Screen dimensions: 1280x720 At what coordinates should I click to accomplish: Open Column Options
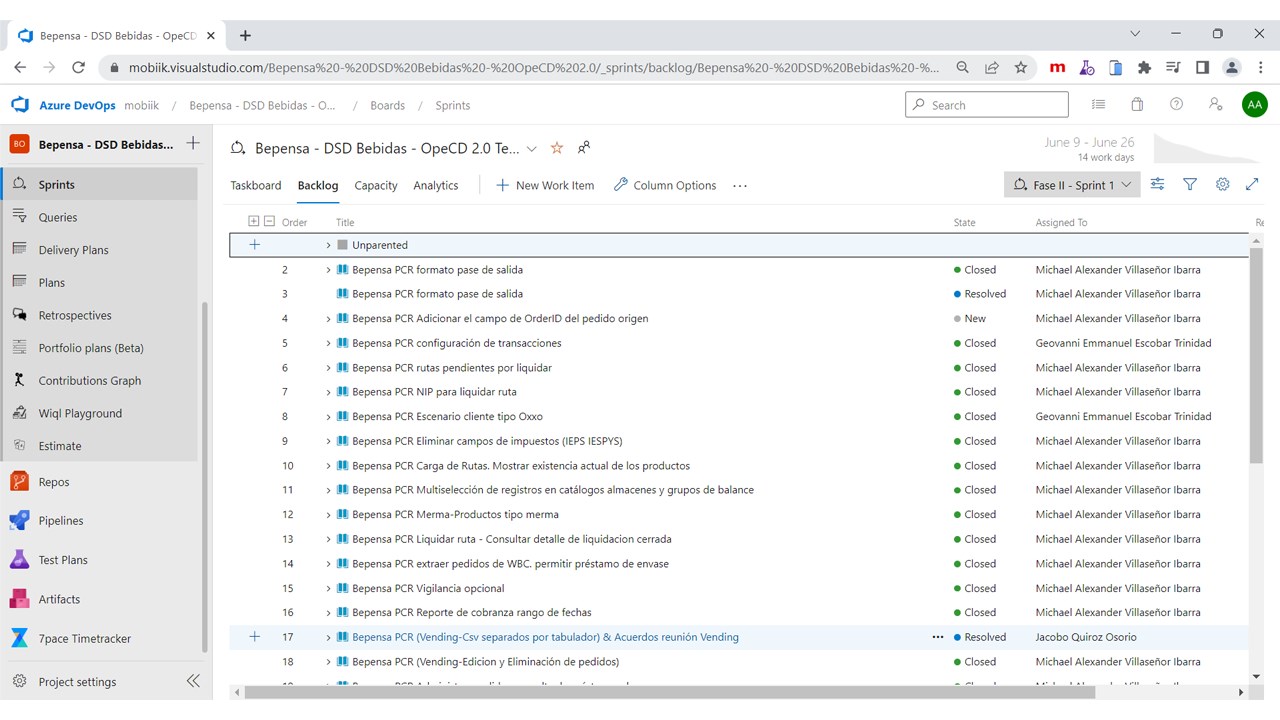(665, 185)
